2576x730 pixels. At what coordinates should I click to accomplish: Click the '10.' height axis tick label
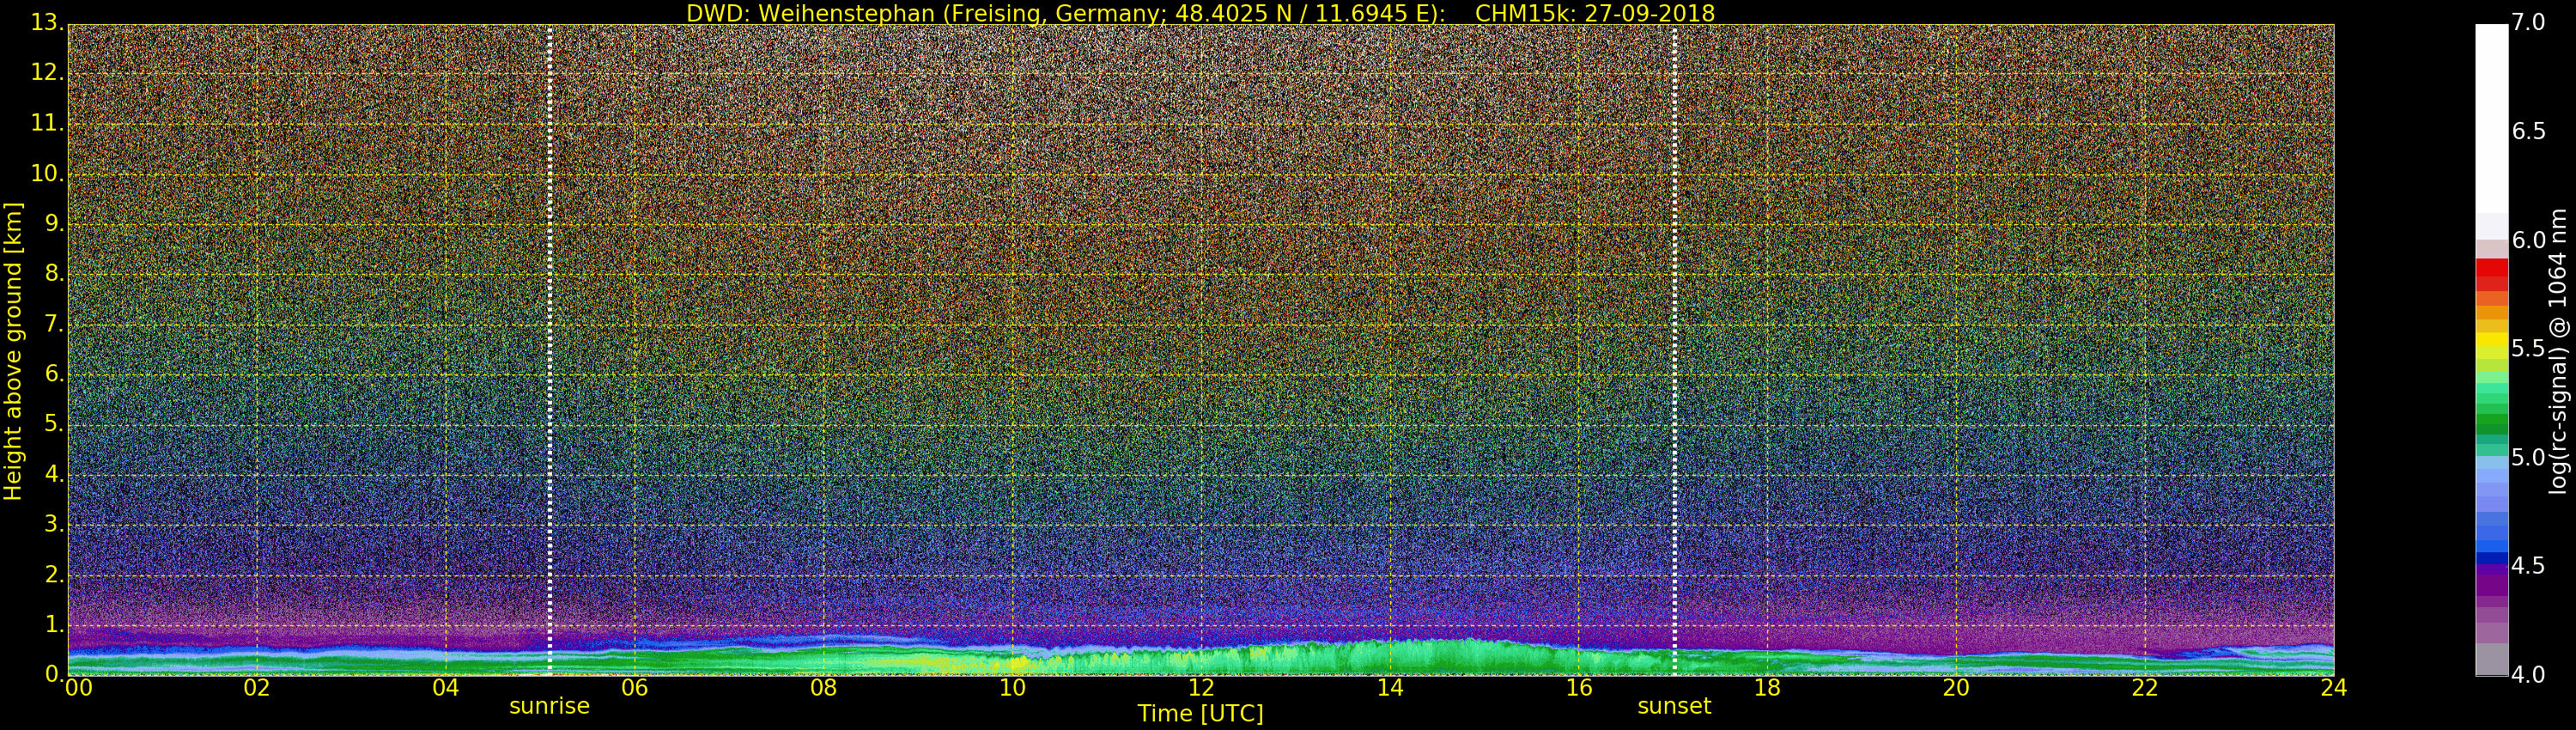(x=46, y=174)
